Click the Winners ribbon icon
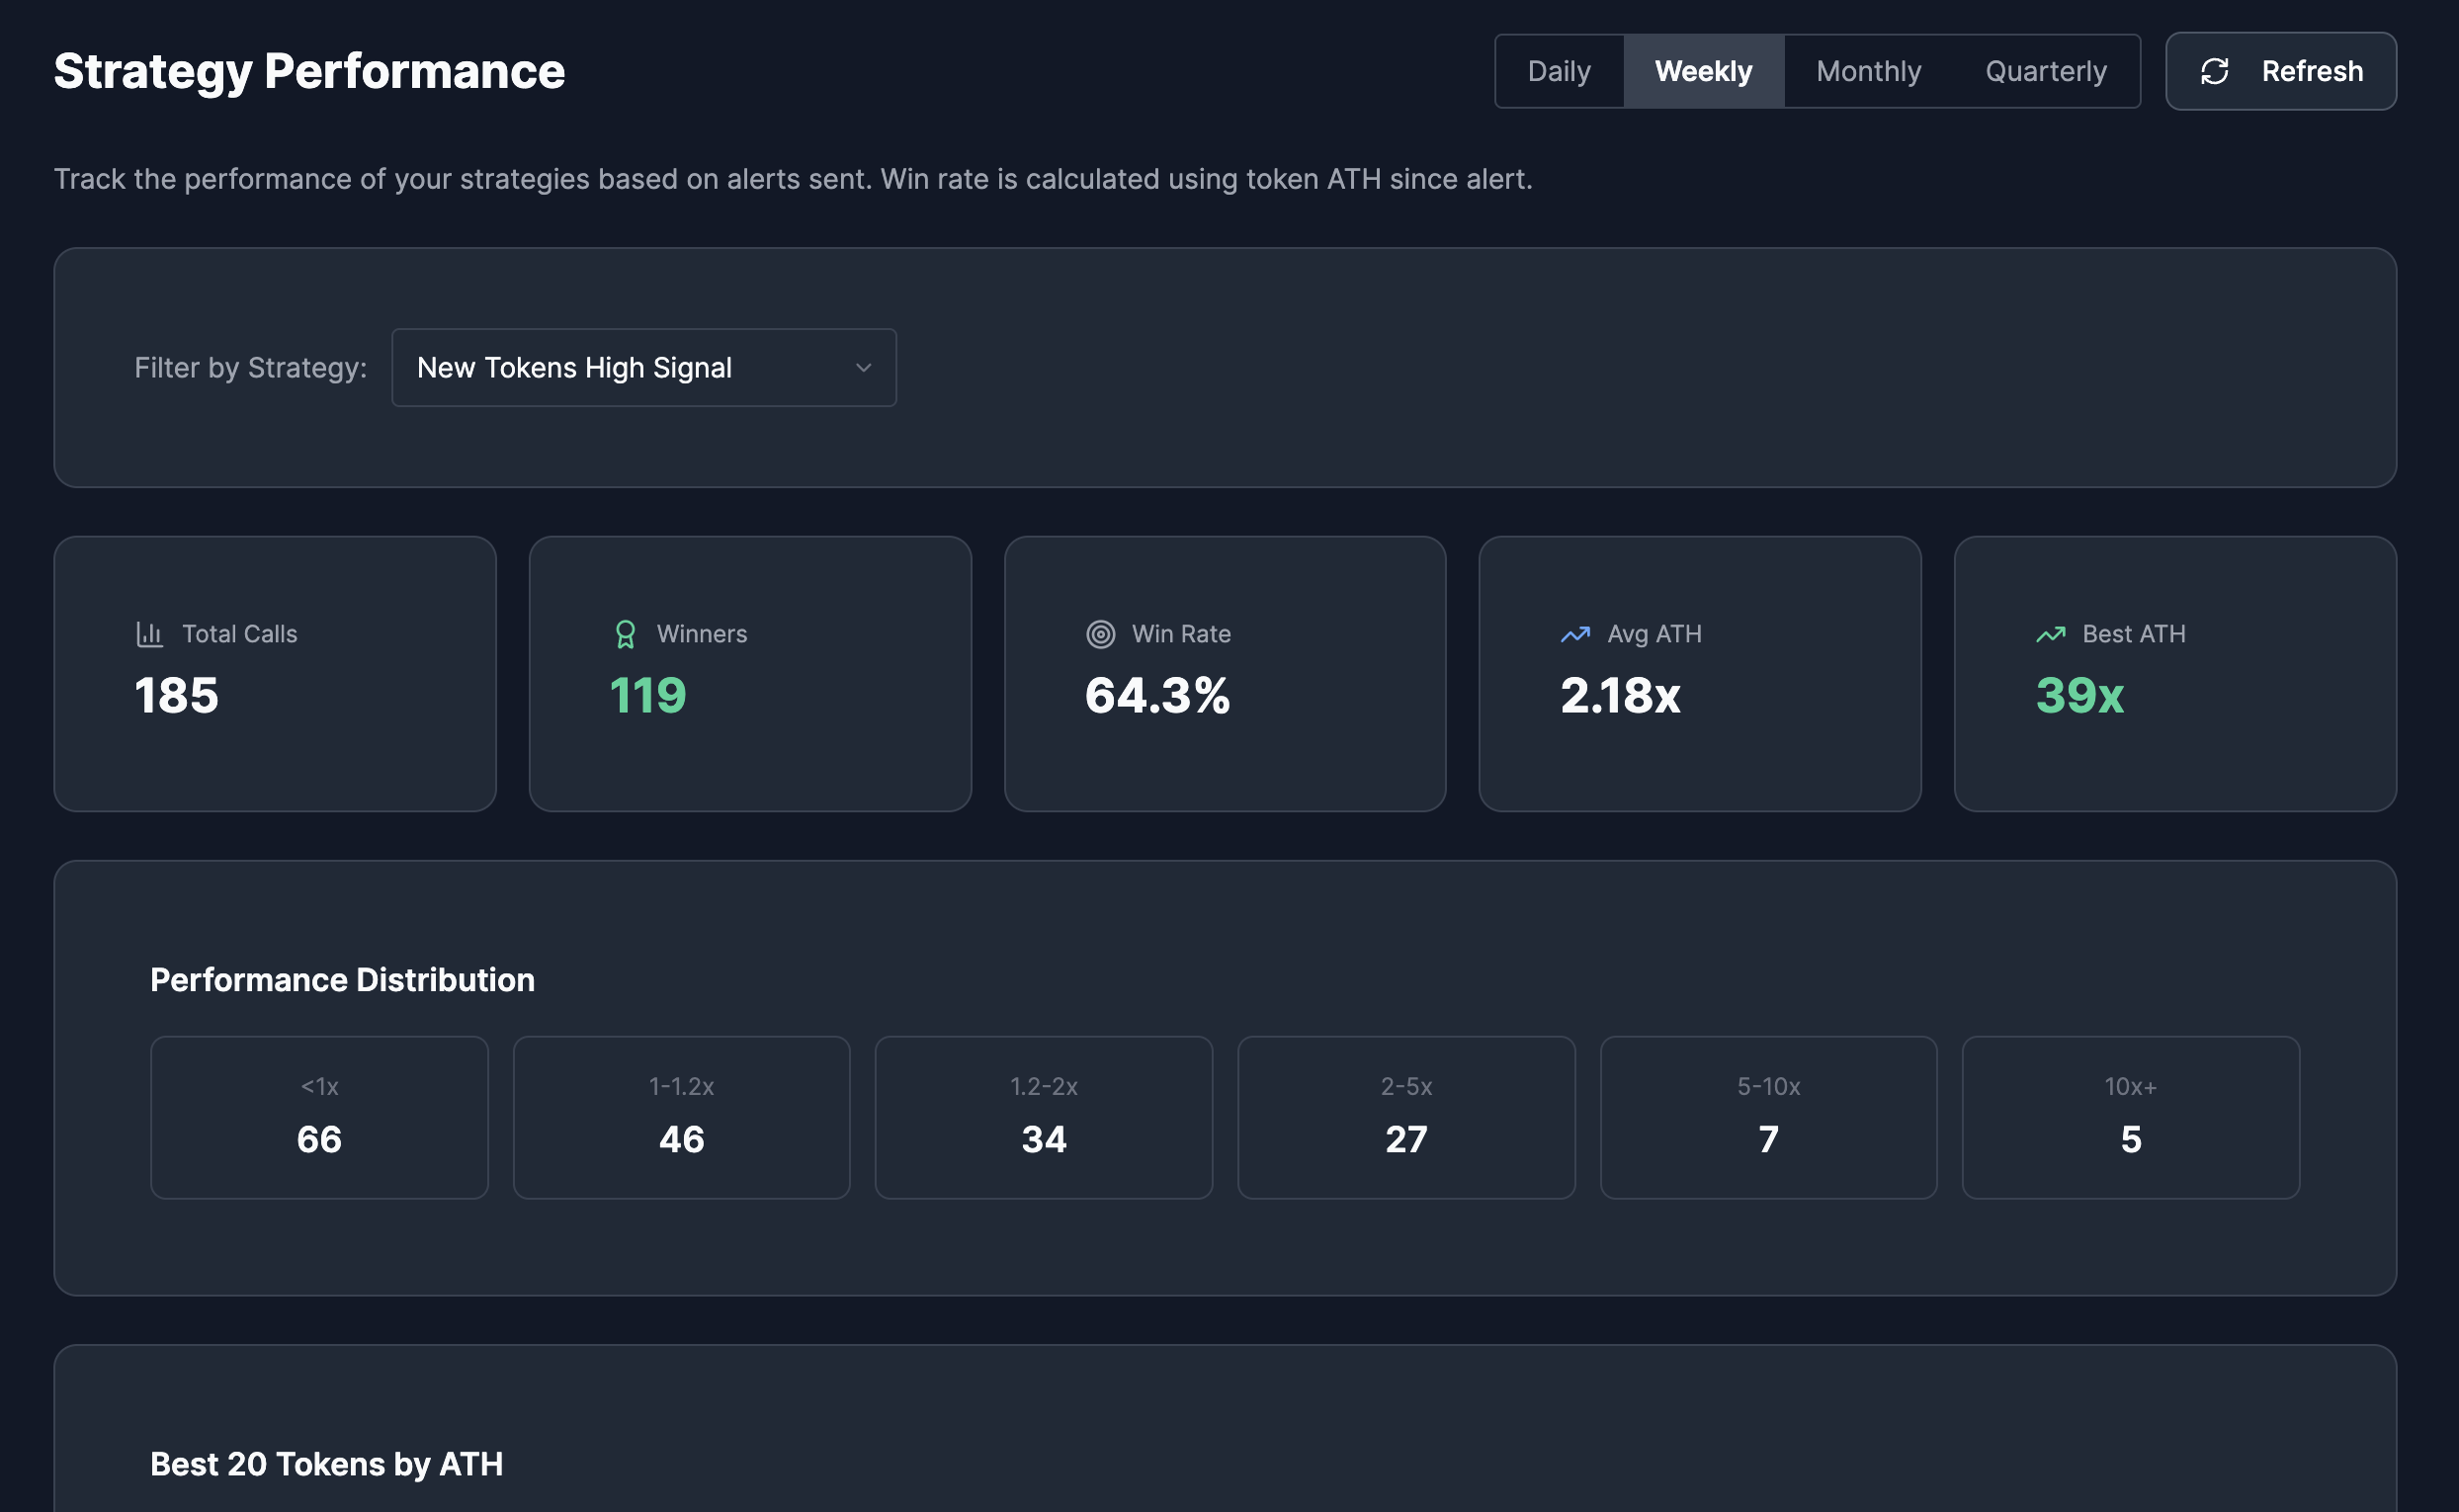The image size is (2459, 1512). pyautogui.click(x=625, y=633)
